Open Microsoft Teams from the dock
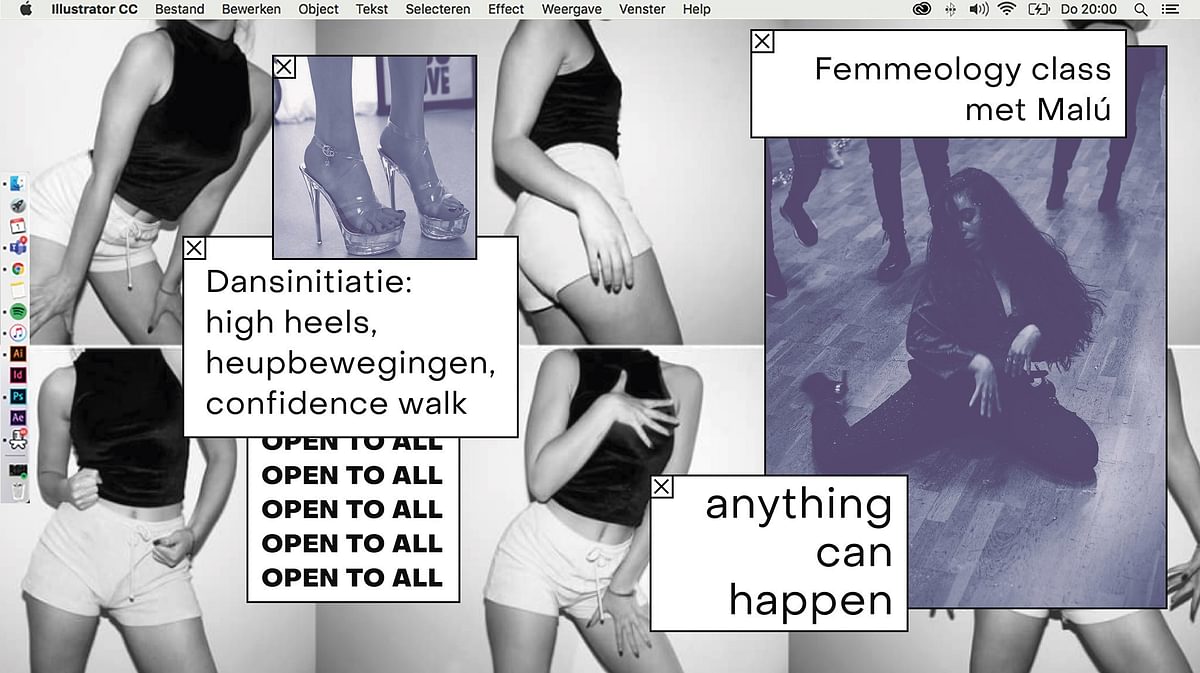The height and width of the screenshot is (673, 1200). point(18,247)
